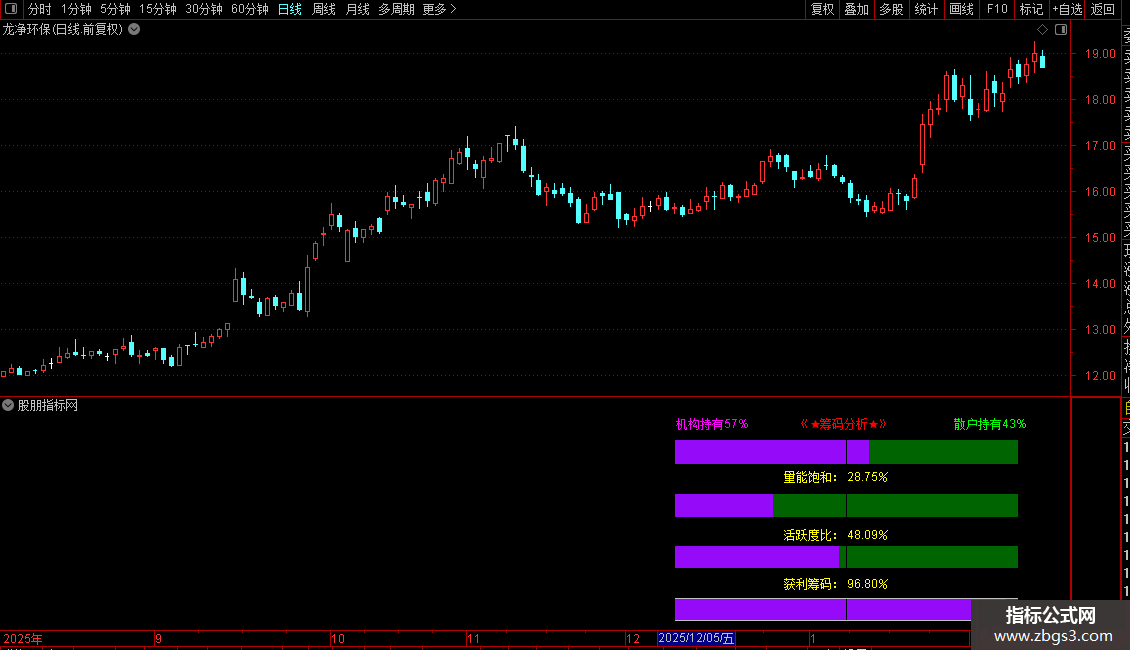Open the 统计 statistics tool
The width and height of the screenshot is (1130, 650).
click(926, 9)
